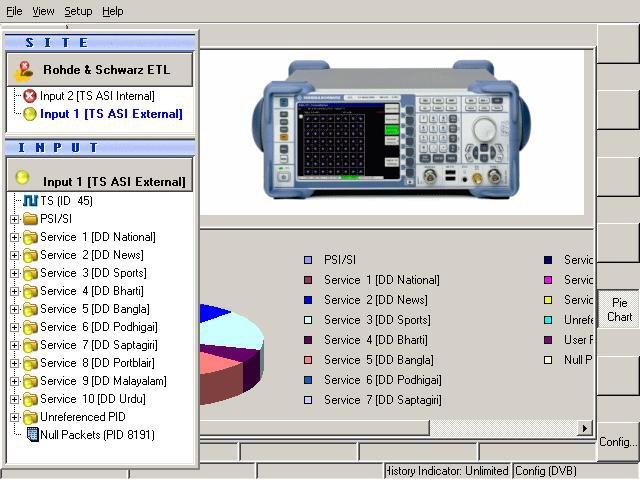640x480 pixels.
Task: Click the PSI/SI folder icon in tree
Action: click(x=30, y=219)
